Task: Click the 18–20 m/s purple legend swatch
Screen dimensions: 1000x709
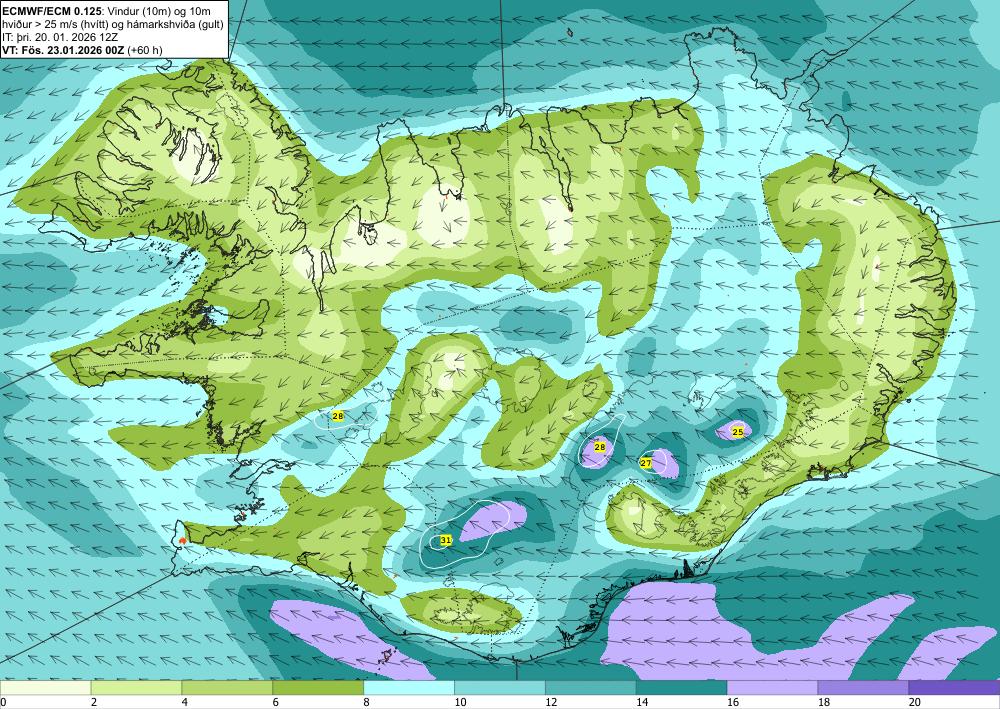Action: (863, 687)
